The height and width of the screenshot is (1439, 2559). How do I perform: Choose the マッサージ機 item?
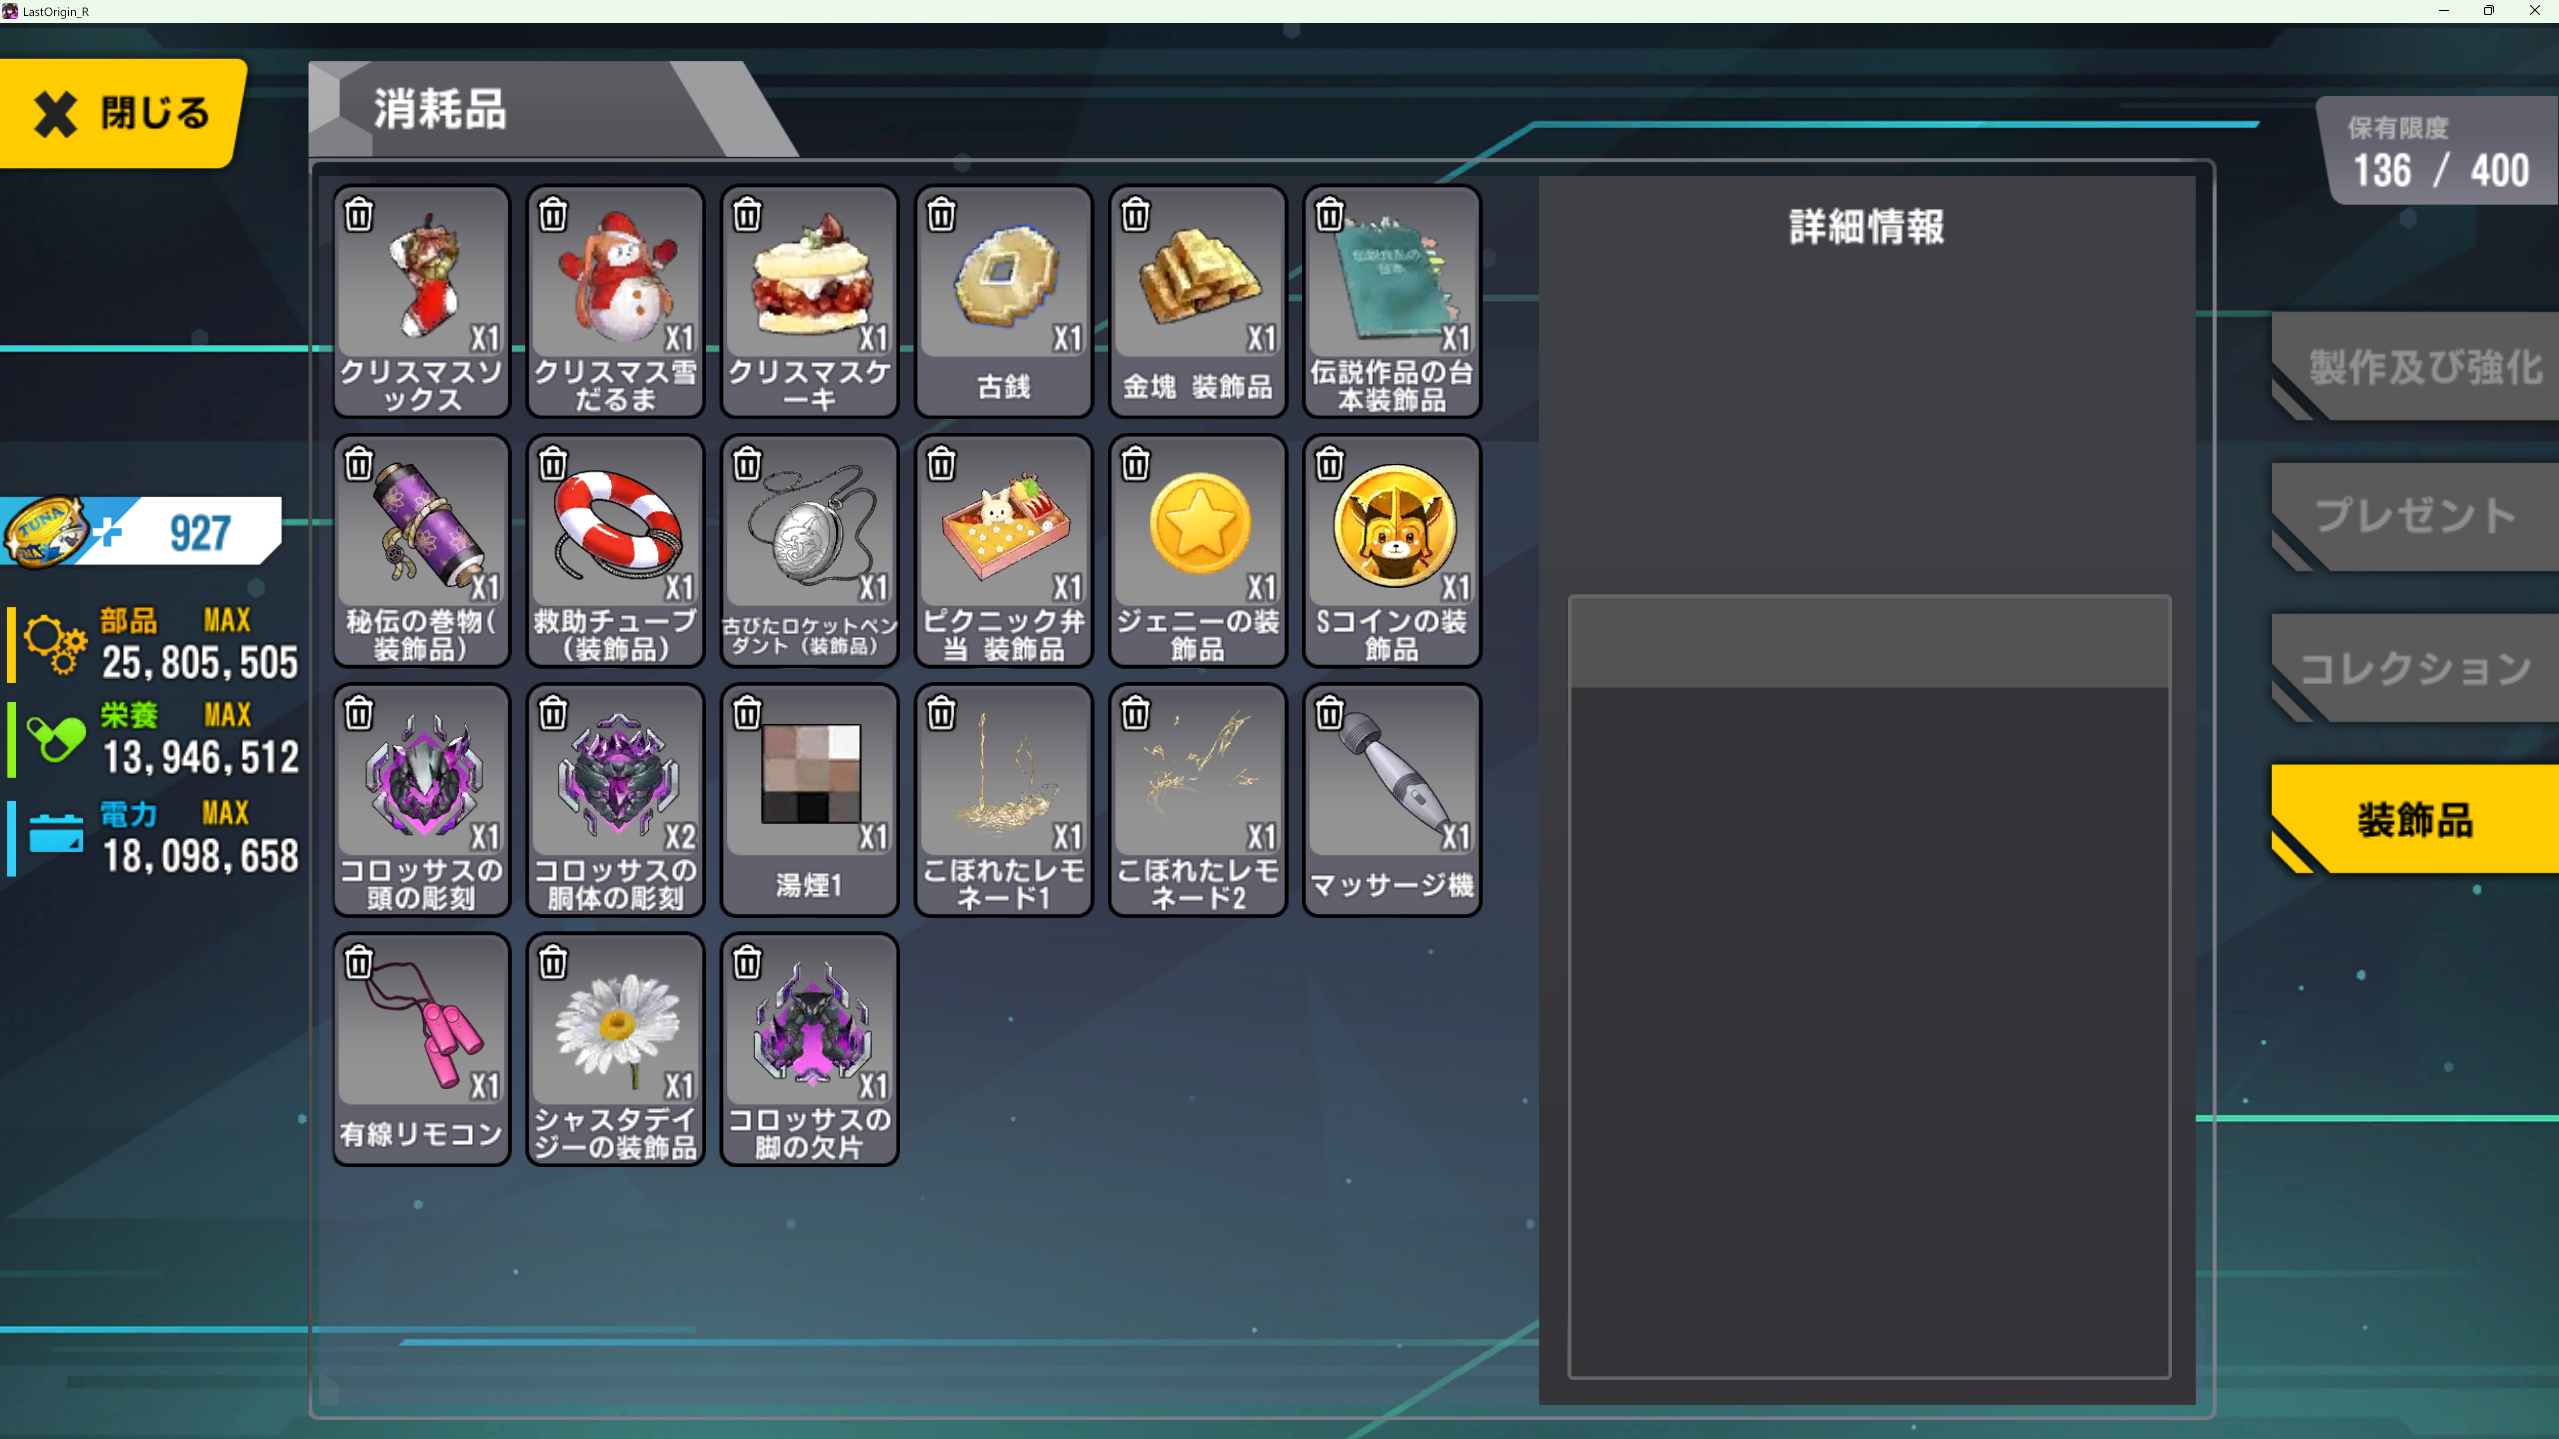click(x=1391, y=799)
